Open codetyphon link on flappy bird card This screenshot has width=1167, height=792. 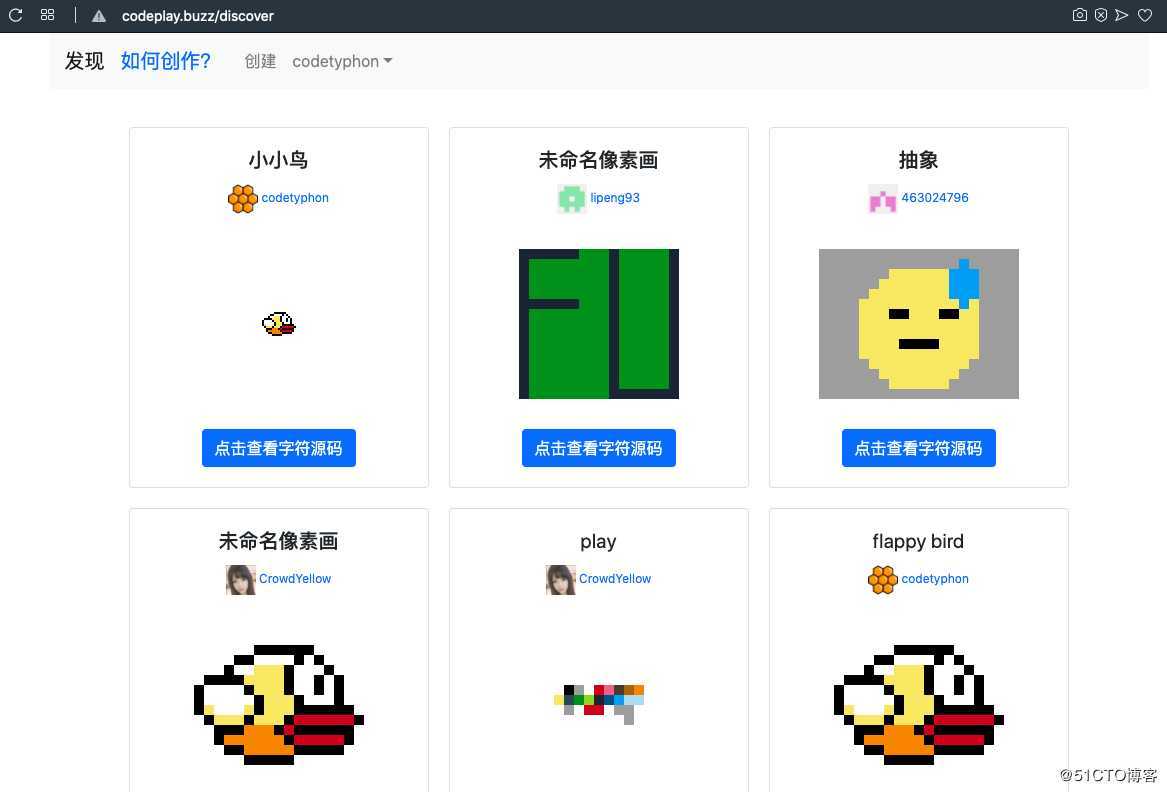tap(935, 579)
